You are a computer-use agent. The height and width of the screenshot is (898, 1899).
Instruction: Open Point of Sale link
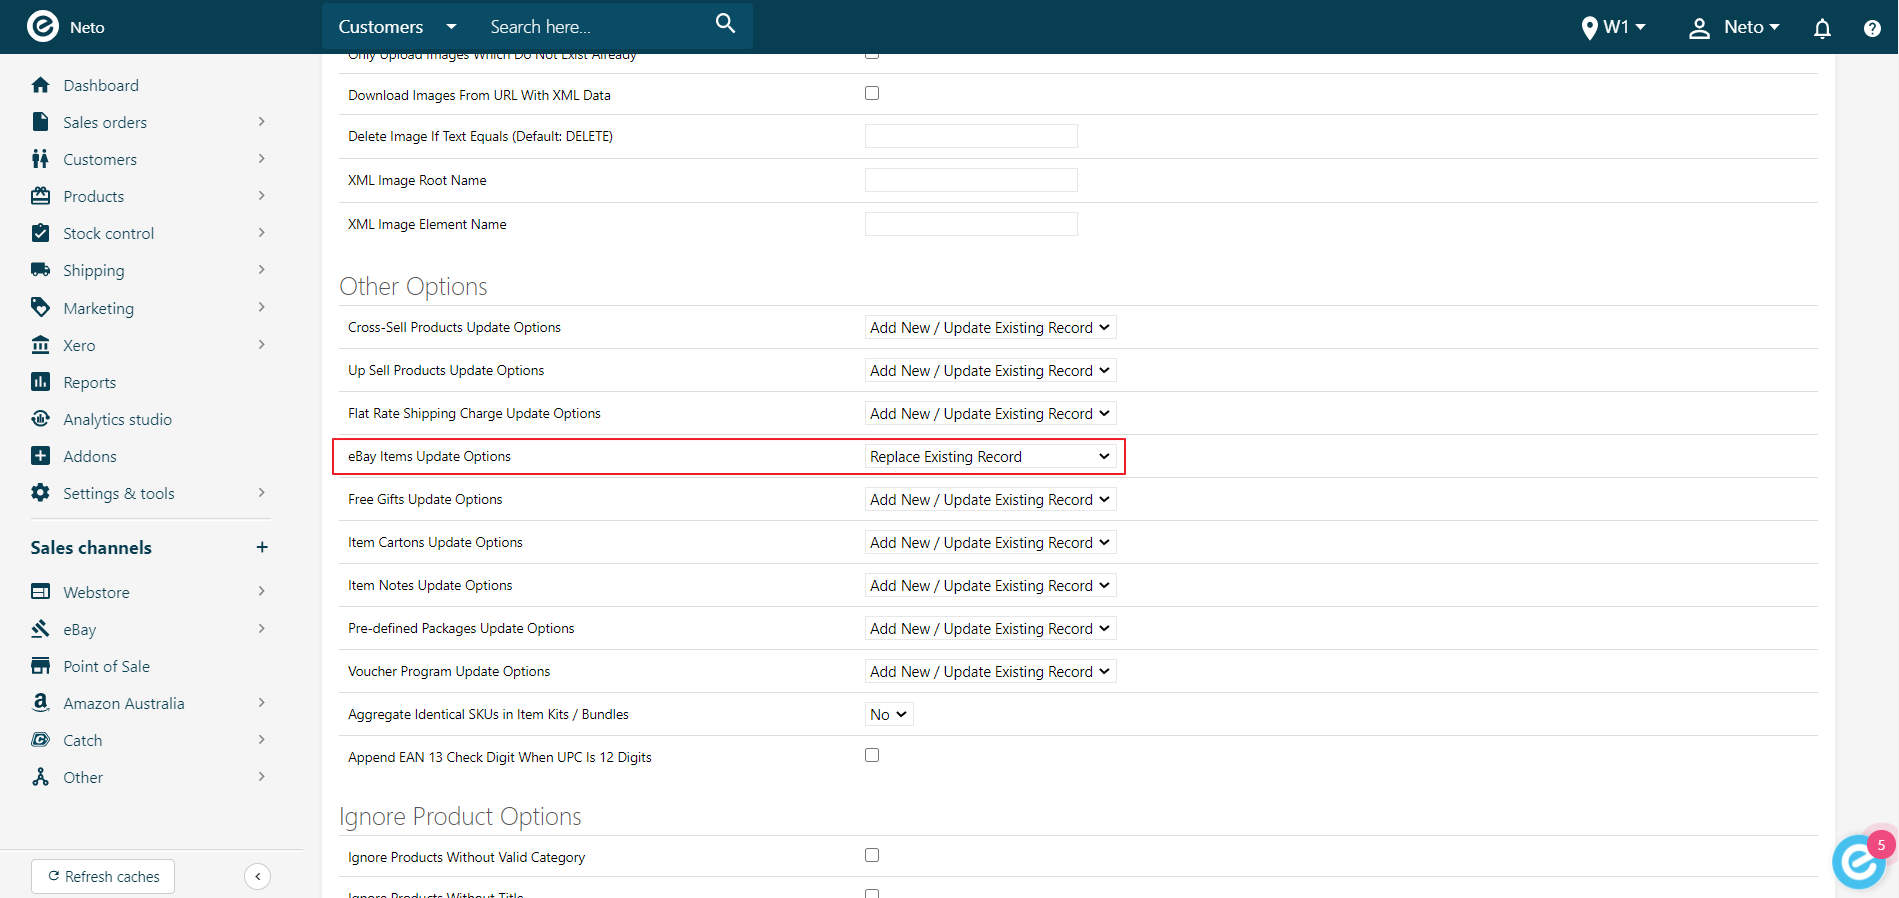pos(107,666)
